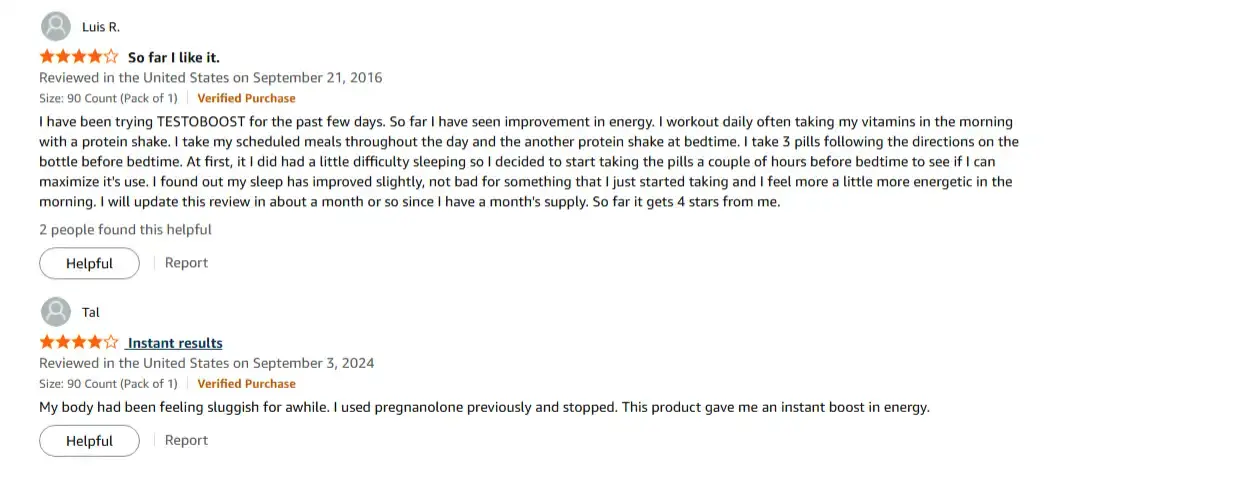Open the 'Instant results' review title link
This screenshot has width=1240, height=477.
(175, 343)
